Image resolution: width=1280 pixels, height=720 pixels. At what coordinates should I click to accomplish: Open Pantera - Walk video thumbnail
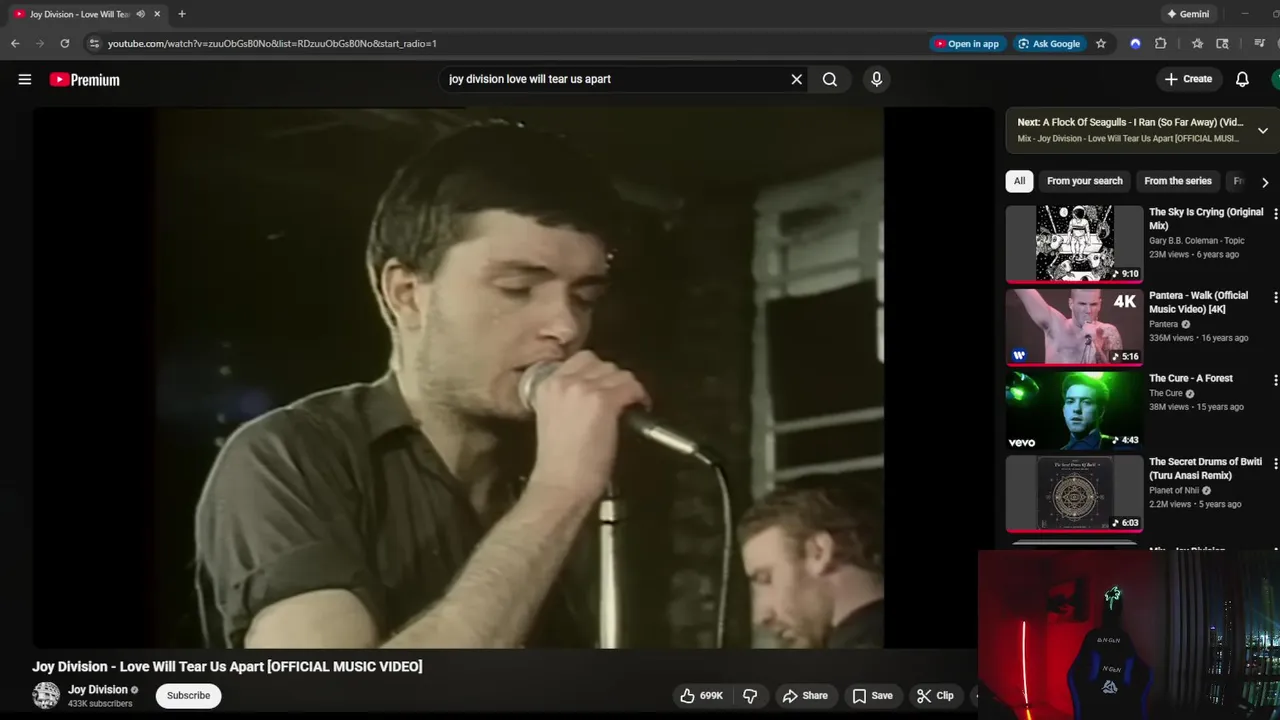(x=1074, y=327)
